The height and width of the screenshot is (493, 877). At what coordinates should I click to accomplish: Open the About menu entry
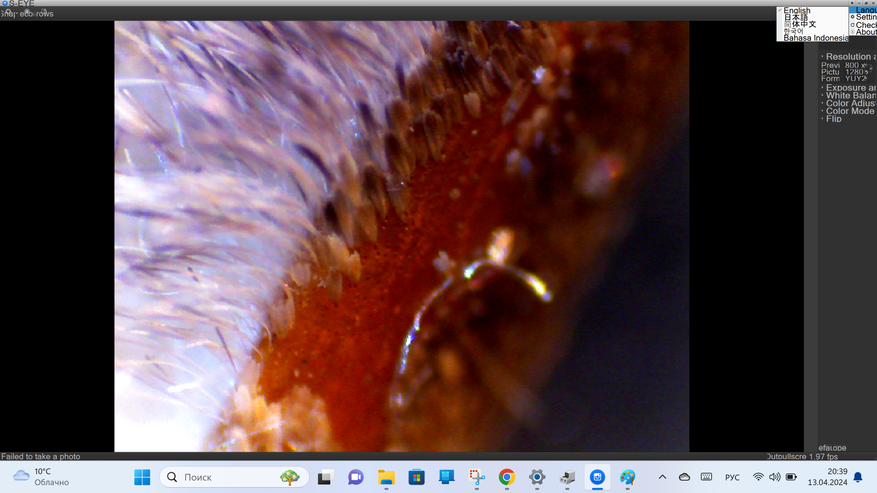(863, 32)
